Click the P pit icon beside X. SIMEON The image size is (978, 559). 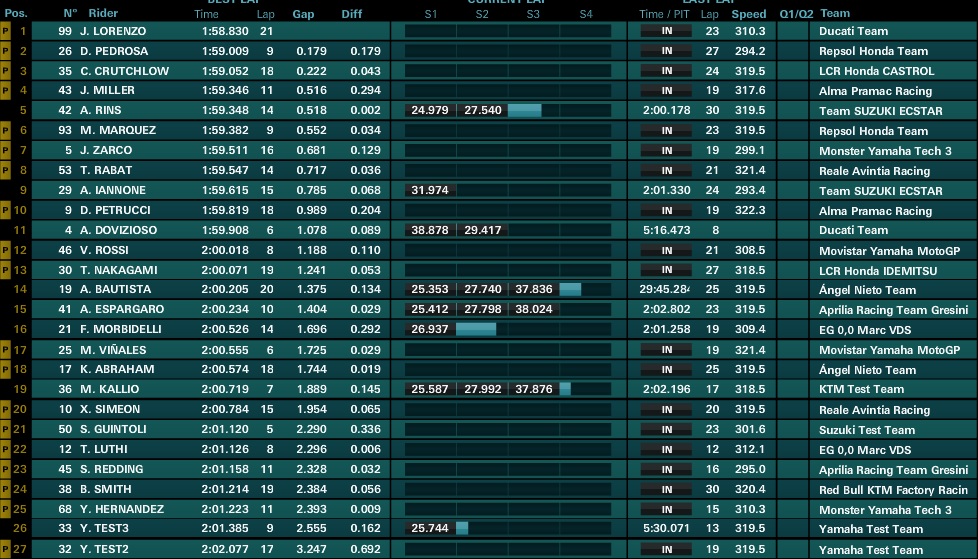click(6, 409)
